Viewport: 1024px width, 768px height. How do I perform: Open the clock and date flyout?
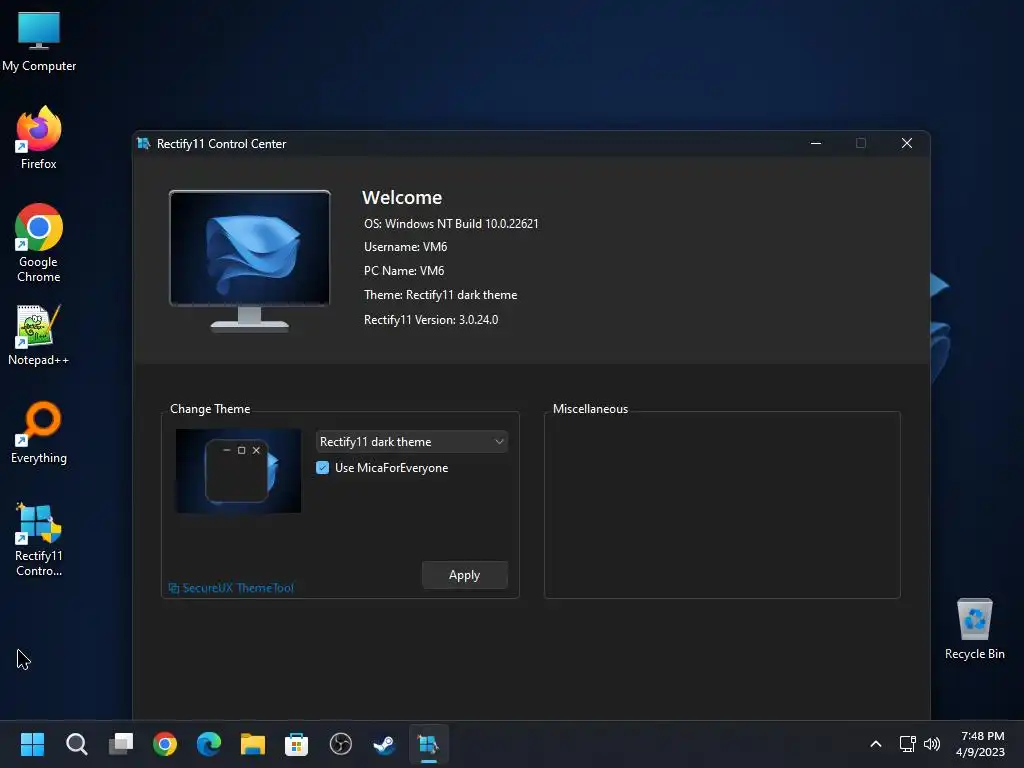(x=980, y=744)
